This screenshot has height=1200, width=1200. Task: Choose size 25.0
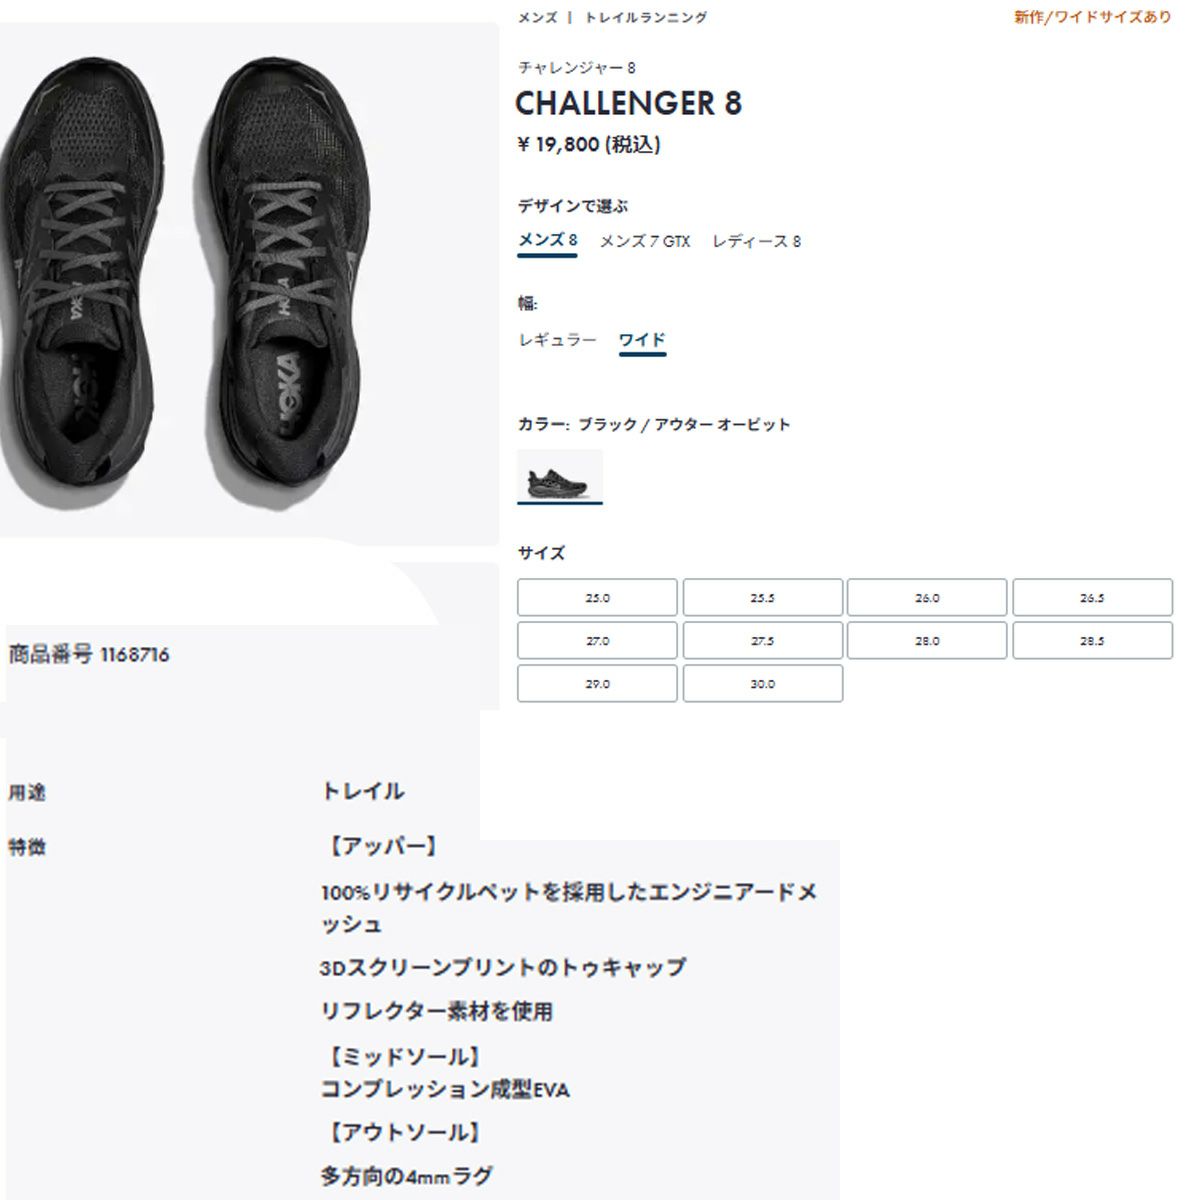tap(597, 598)
